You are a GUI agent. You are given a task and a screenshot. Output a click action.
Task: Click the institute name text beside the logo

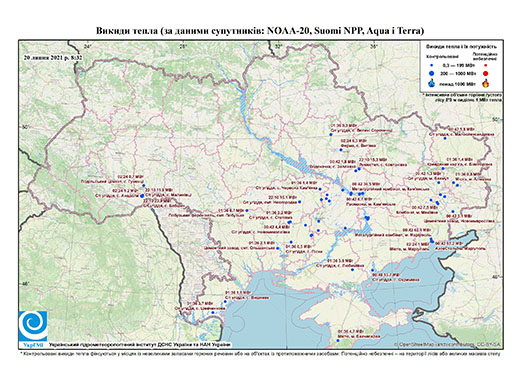tap(140, 344)
